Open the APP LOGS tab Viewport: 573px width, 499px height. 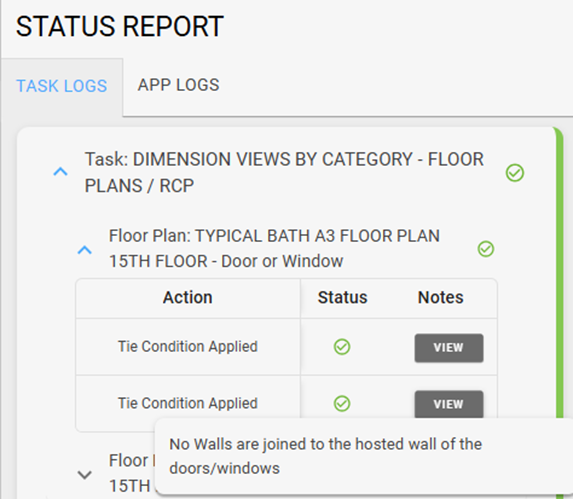178,85
